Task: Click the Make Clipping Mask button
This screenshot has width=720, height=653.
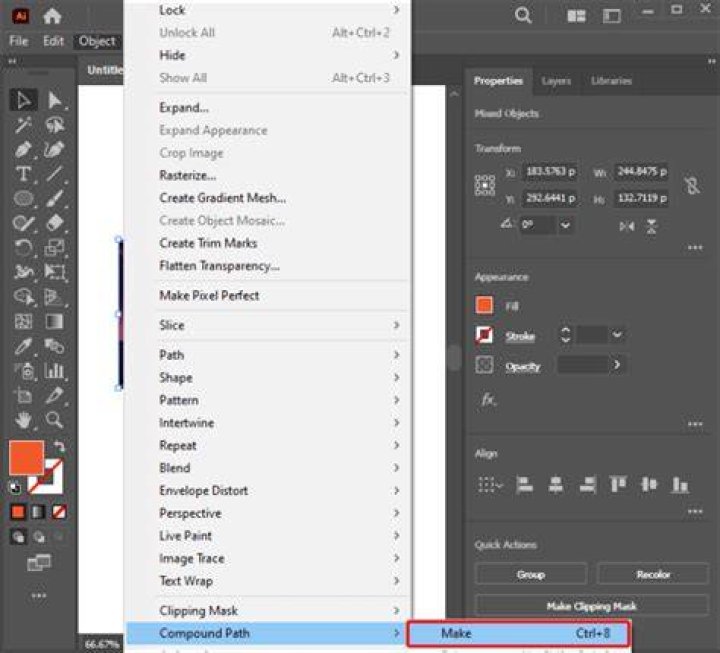Action: [x=592, y=606]
